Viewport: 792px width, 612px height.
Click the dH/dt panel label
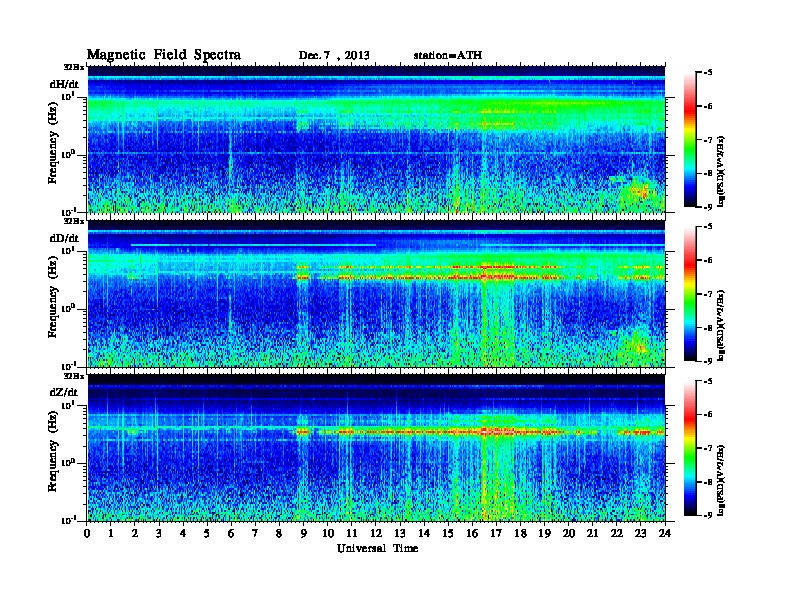pos(64,84)
